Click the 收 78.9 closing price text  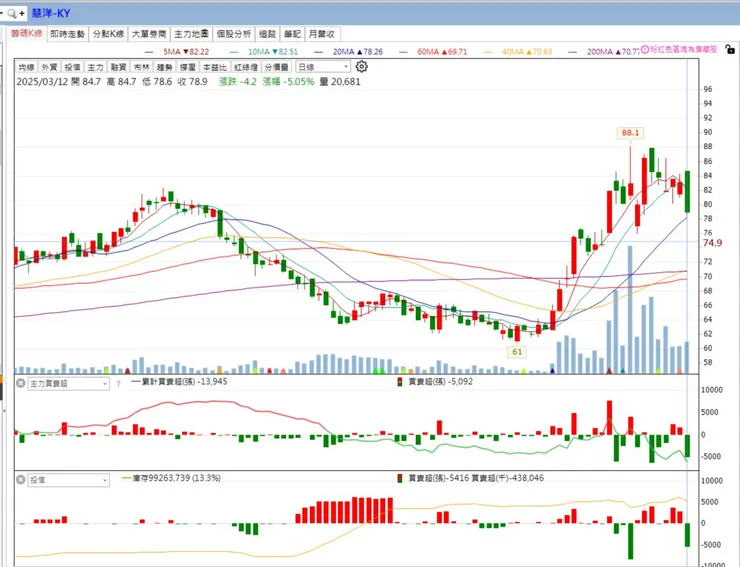(x=193, y=82)
